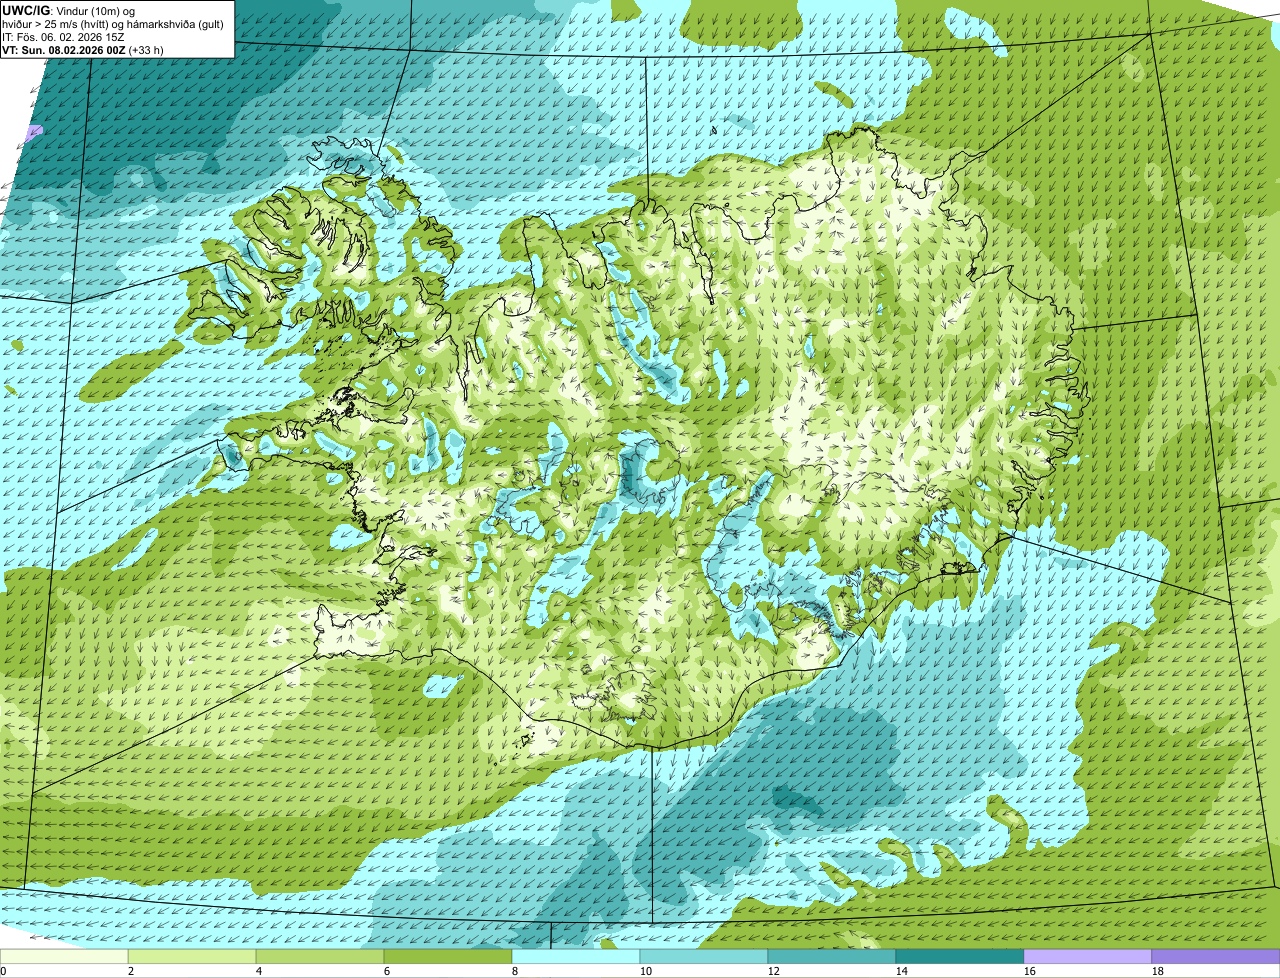Click the title text "UWC/IG: Vindur (10m) og"

(69, 10)
